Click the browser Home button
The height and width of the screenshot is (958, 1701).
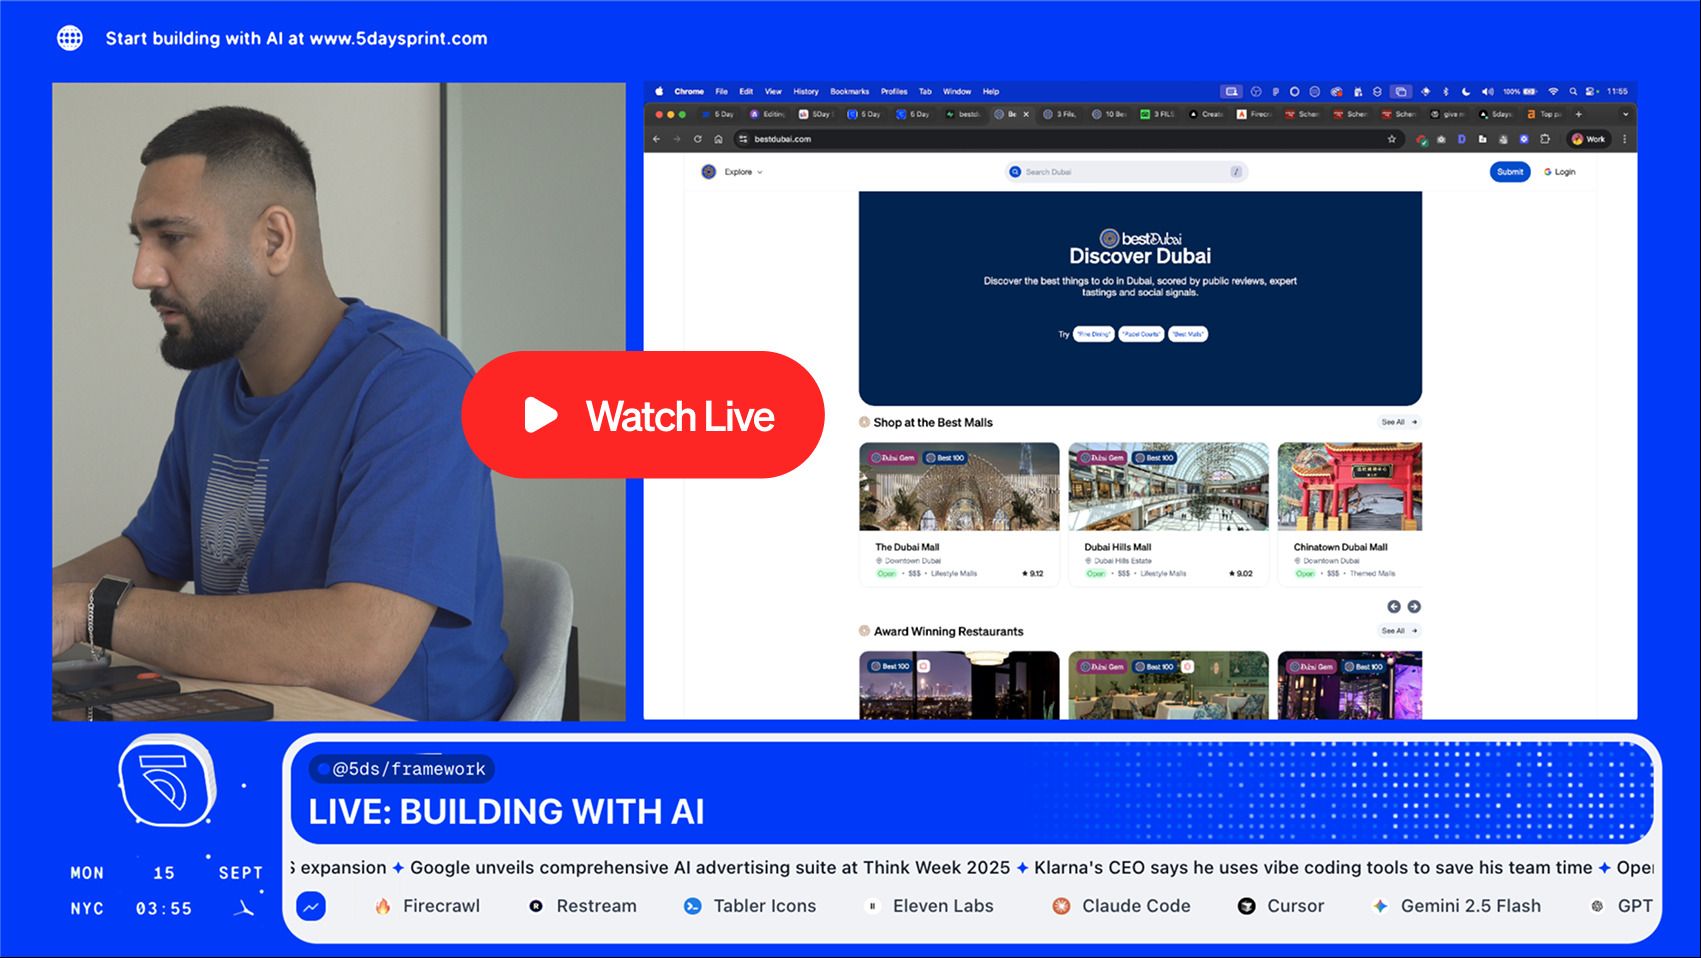(x=718, y=139)
